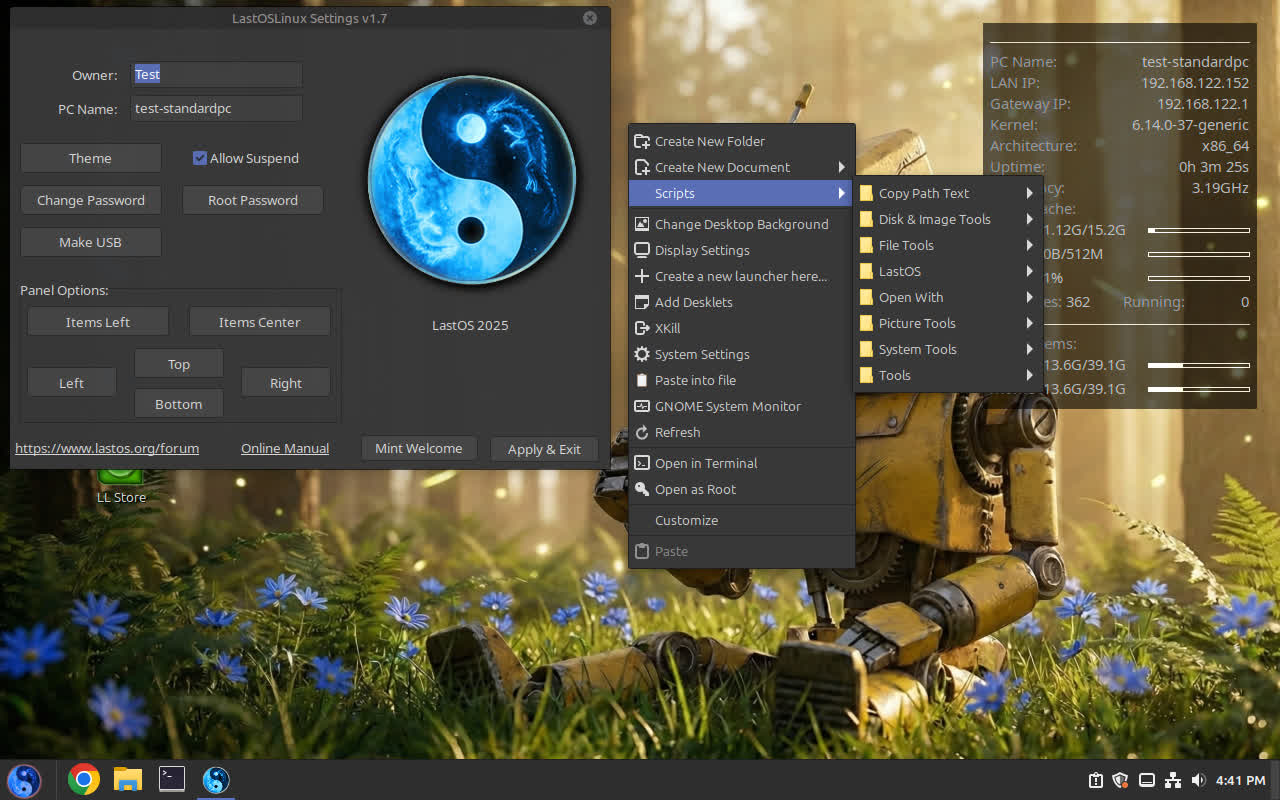Open the Terminal icon in the taskbar

172,779
